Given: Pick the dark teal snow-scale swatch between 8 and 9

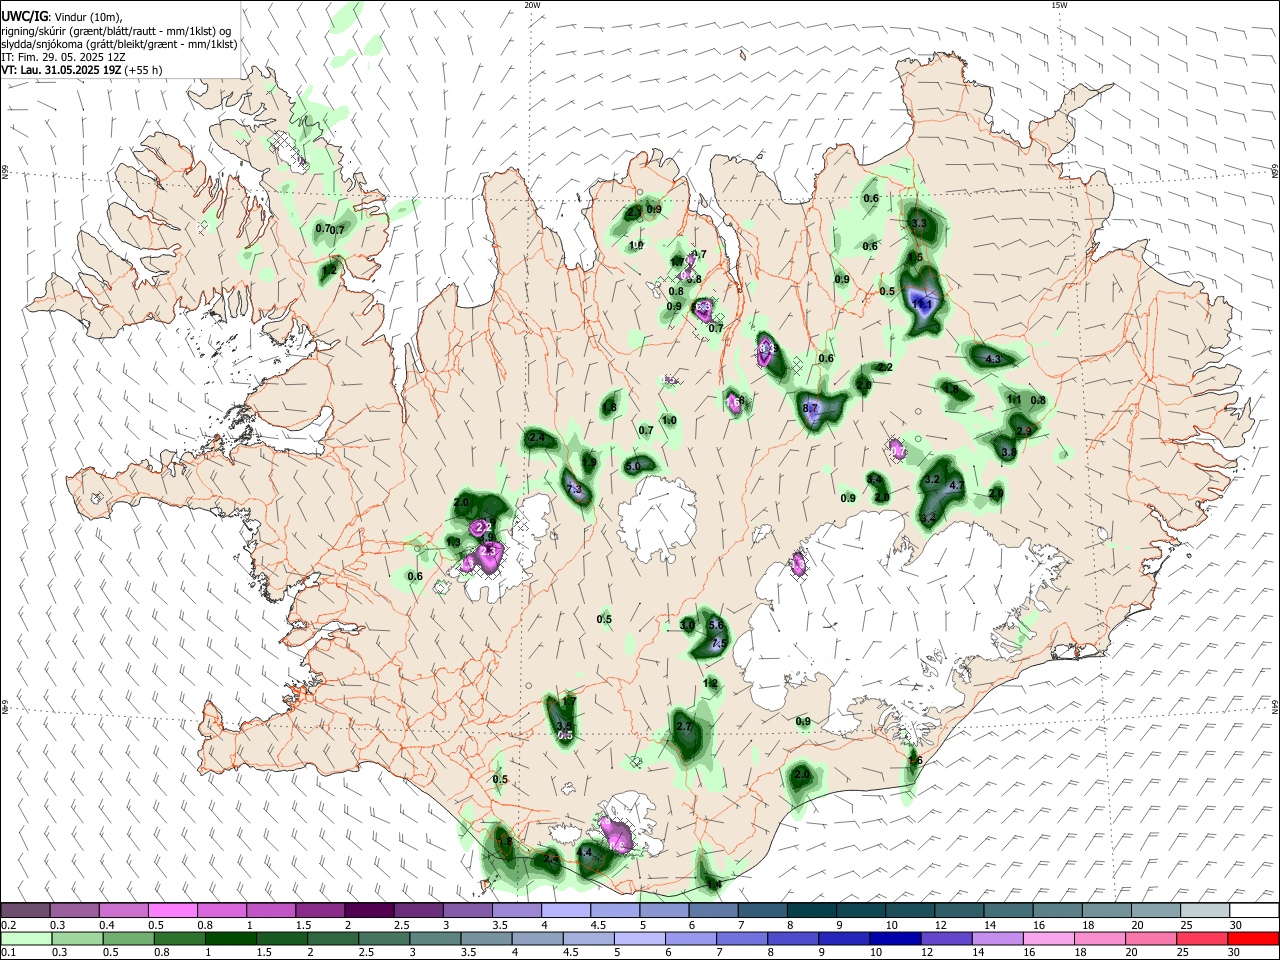Looking at the screenshot, I should pyautogui.click(x=812, y=911).
